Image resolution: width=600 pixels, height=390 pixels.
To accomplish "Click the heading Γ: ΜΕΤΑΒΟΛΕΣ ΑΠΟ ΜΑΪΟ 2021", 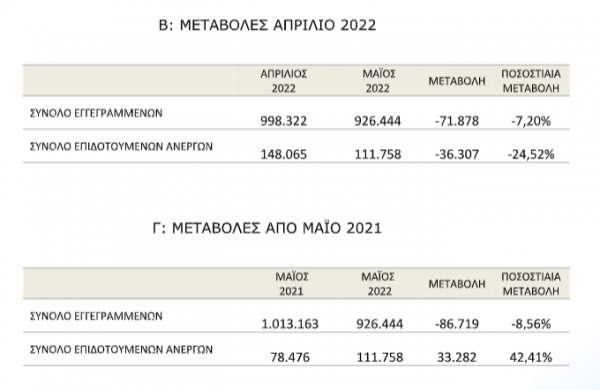I will point(267,228).
